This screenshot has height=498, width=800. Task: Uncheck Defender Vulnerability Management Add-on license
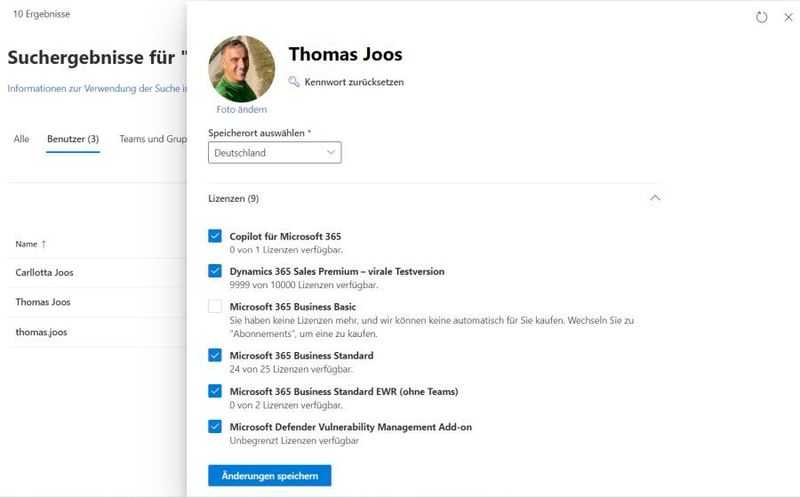click(x=215, y=426)
